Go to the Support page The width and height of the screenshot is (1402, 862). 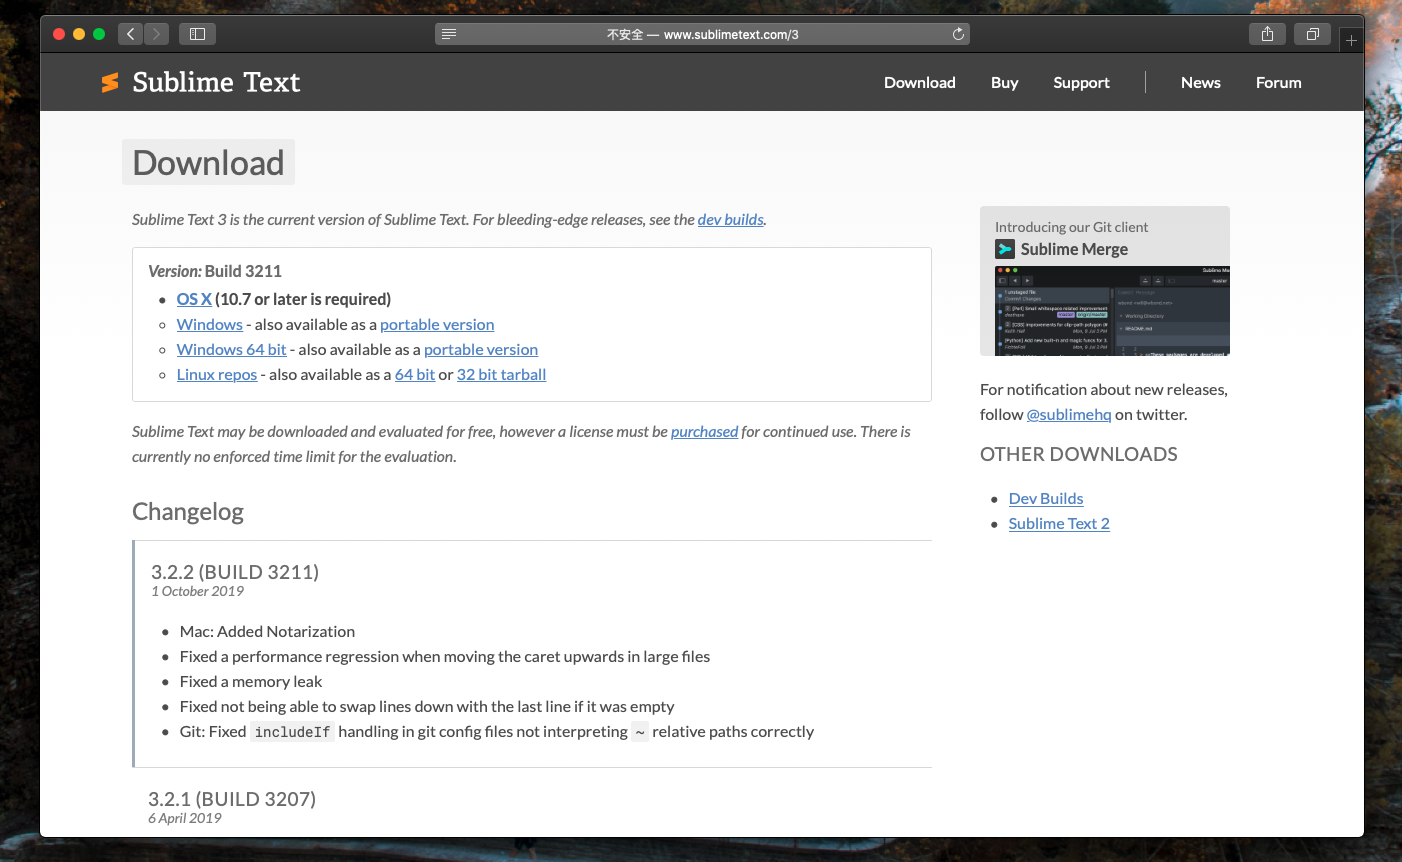click(x=1081, y=83)
